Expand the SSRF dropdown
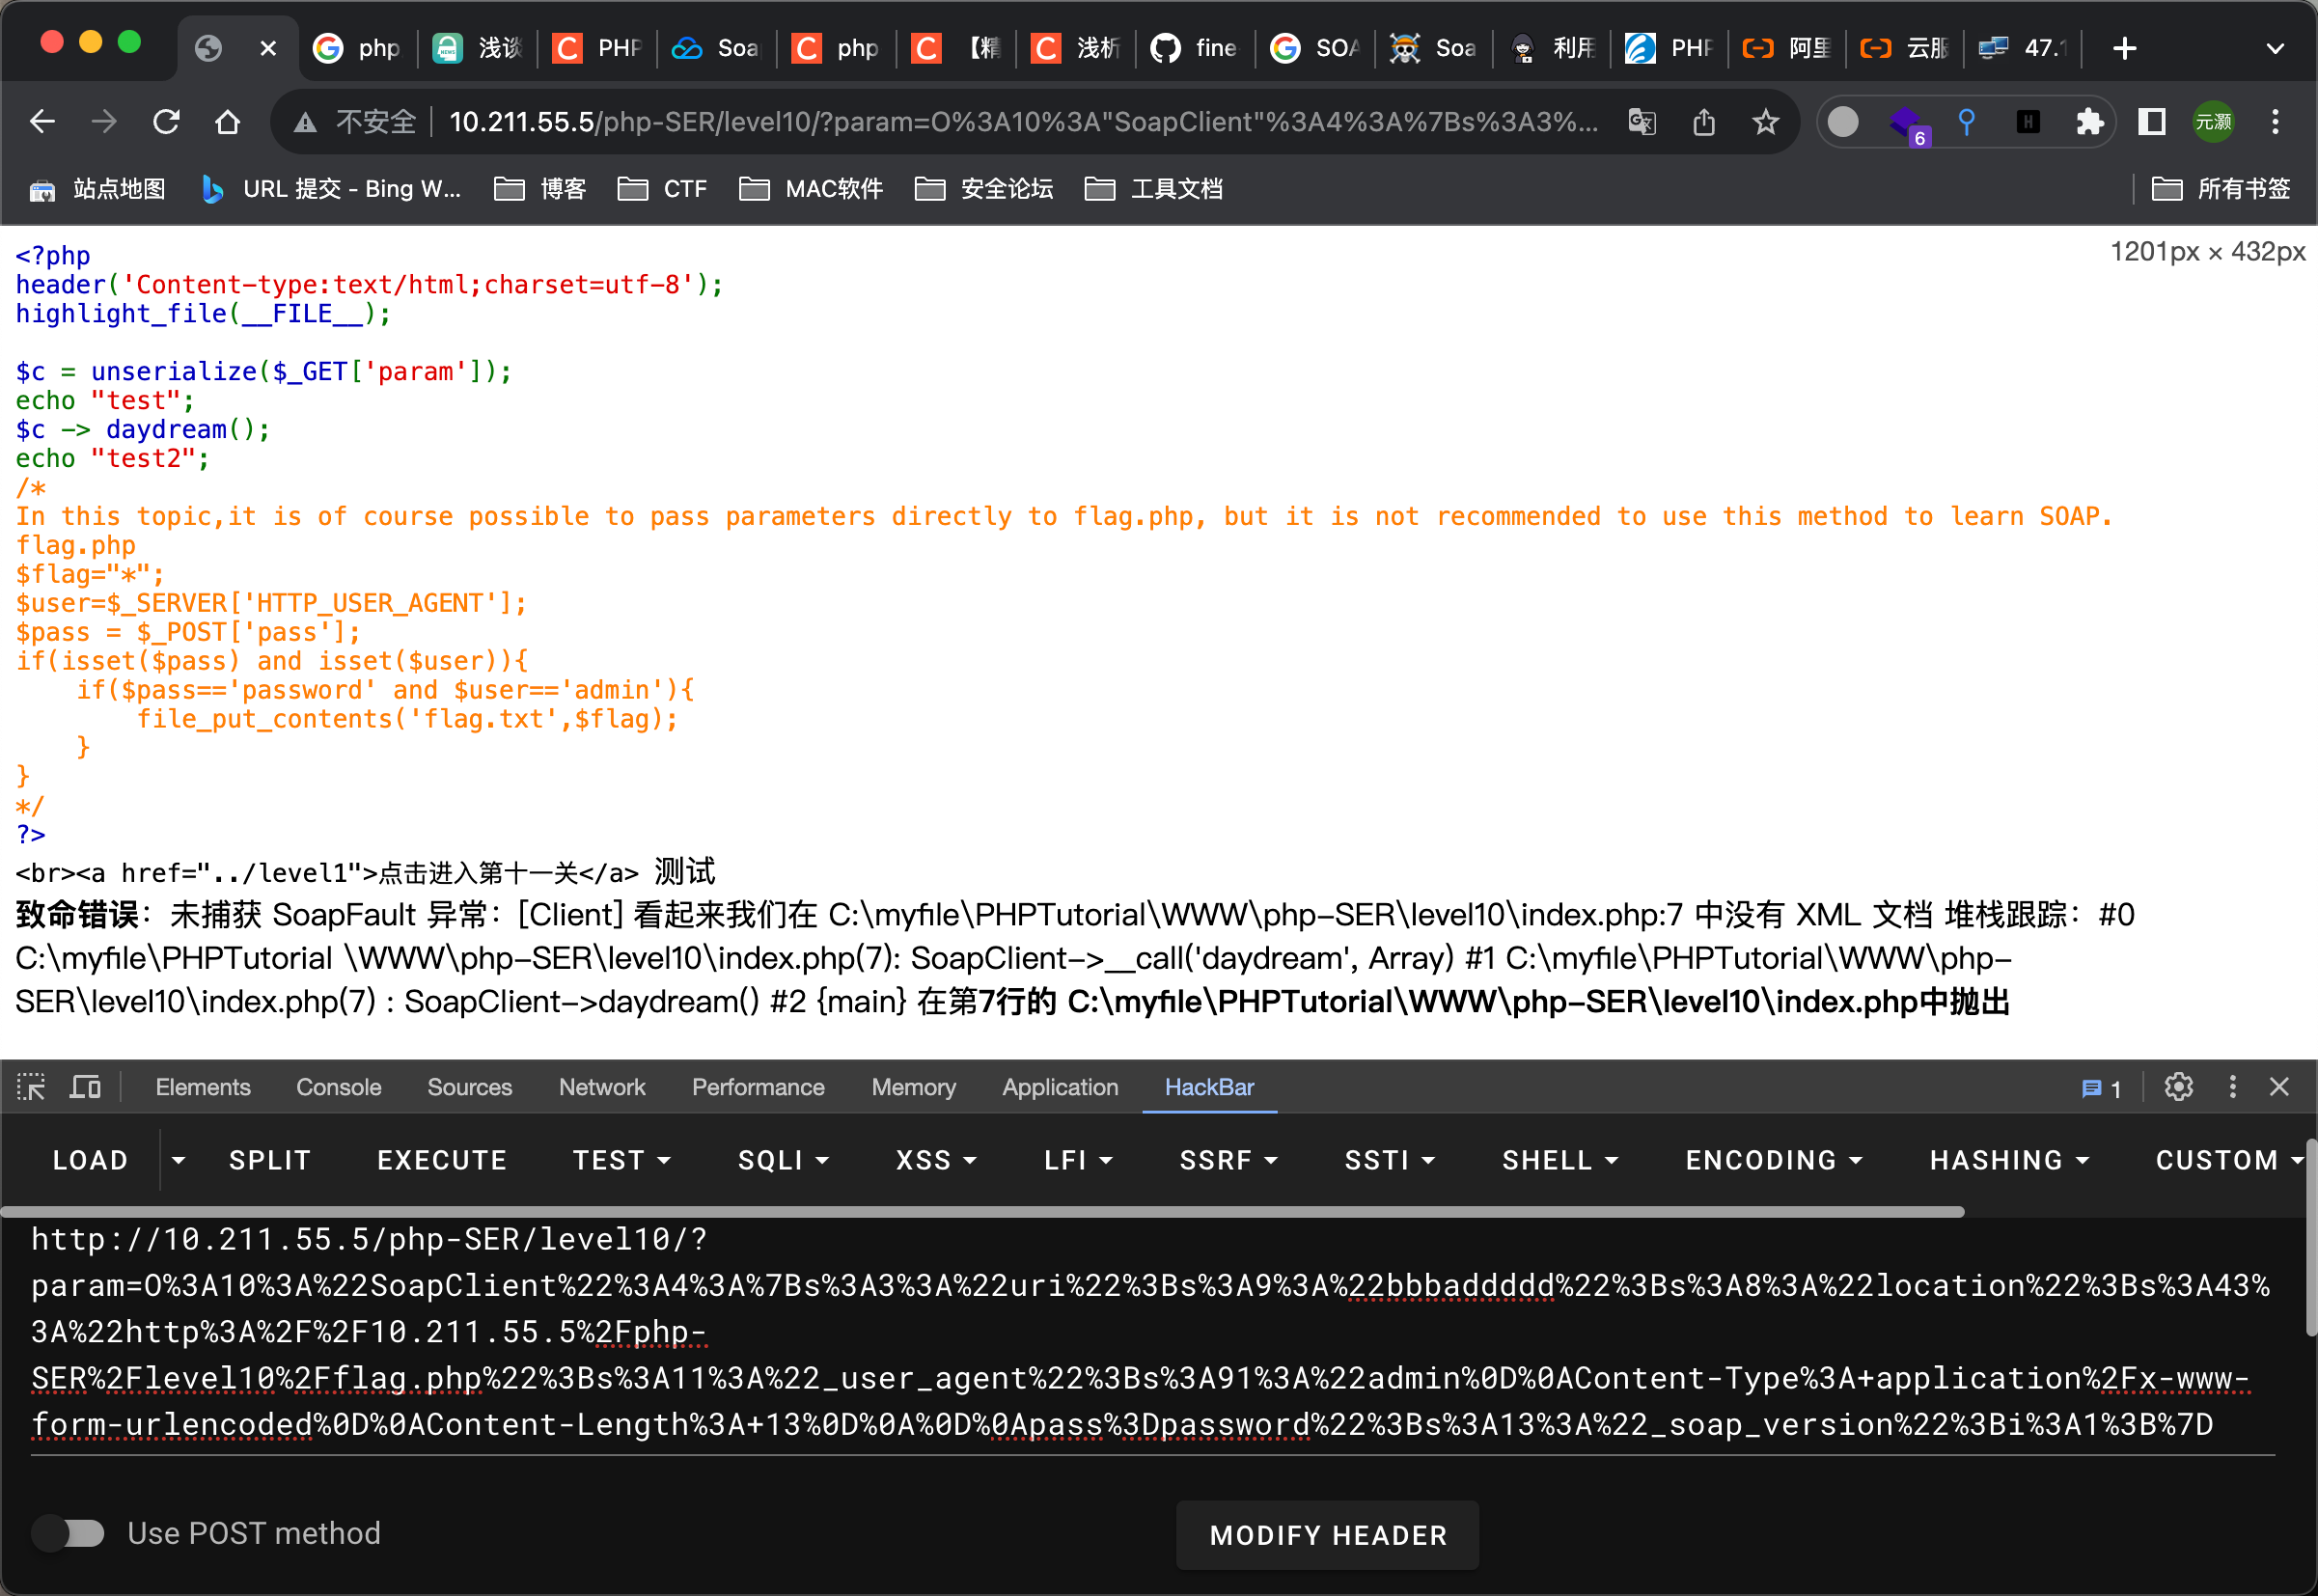 pyautogui.click(x=1228, y=1160)
